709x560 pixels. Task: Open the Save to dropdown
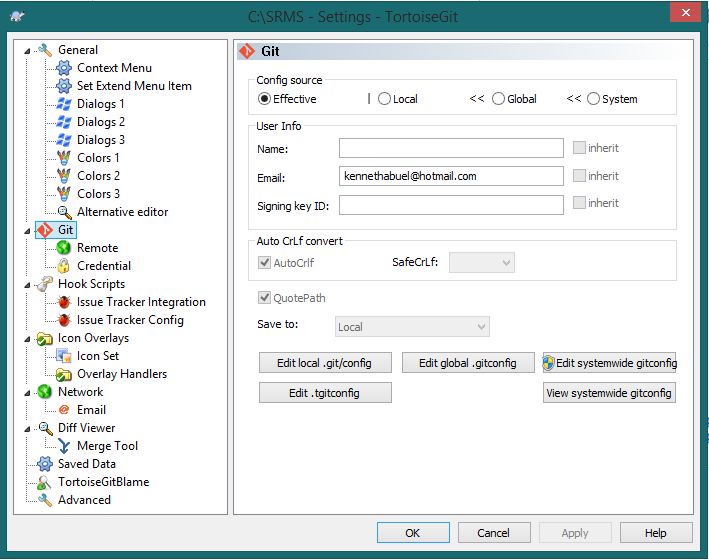pyautogui.click(x=412, y=327)
